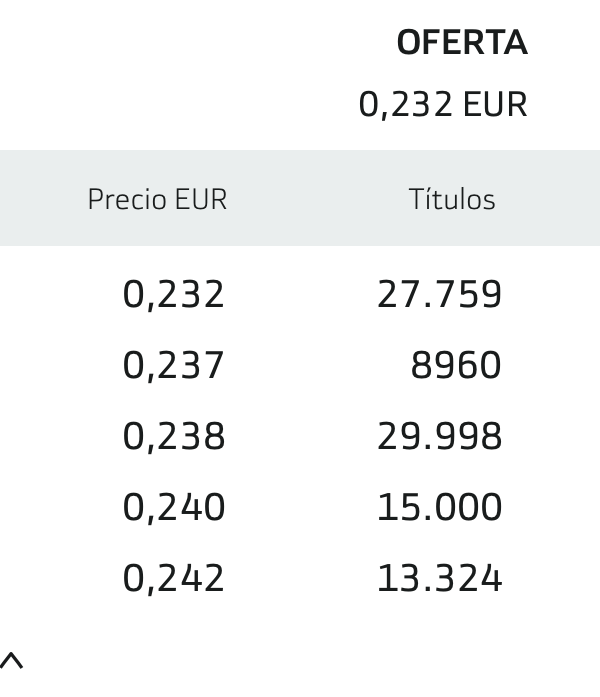Image resolution: width=600 pixels, height=697 pixels.
Task: Select the 0,232 EUR offer price
Action: coord(443,104)
